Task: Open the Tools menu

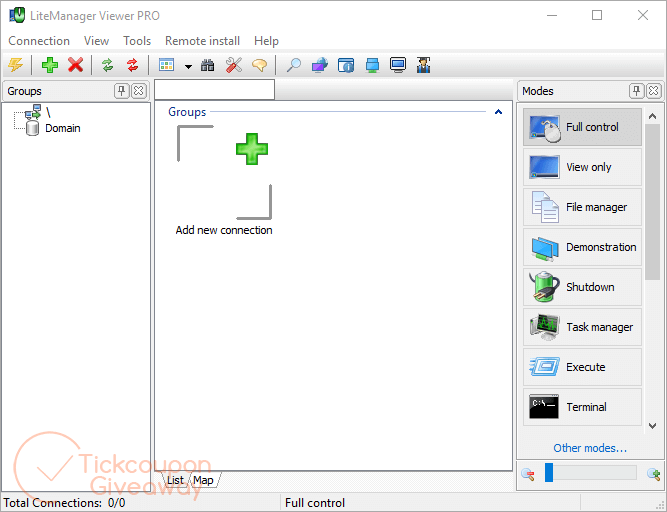Action: 137,41
